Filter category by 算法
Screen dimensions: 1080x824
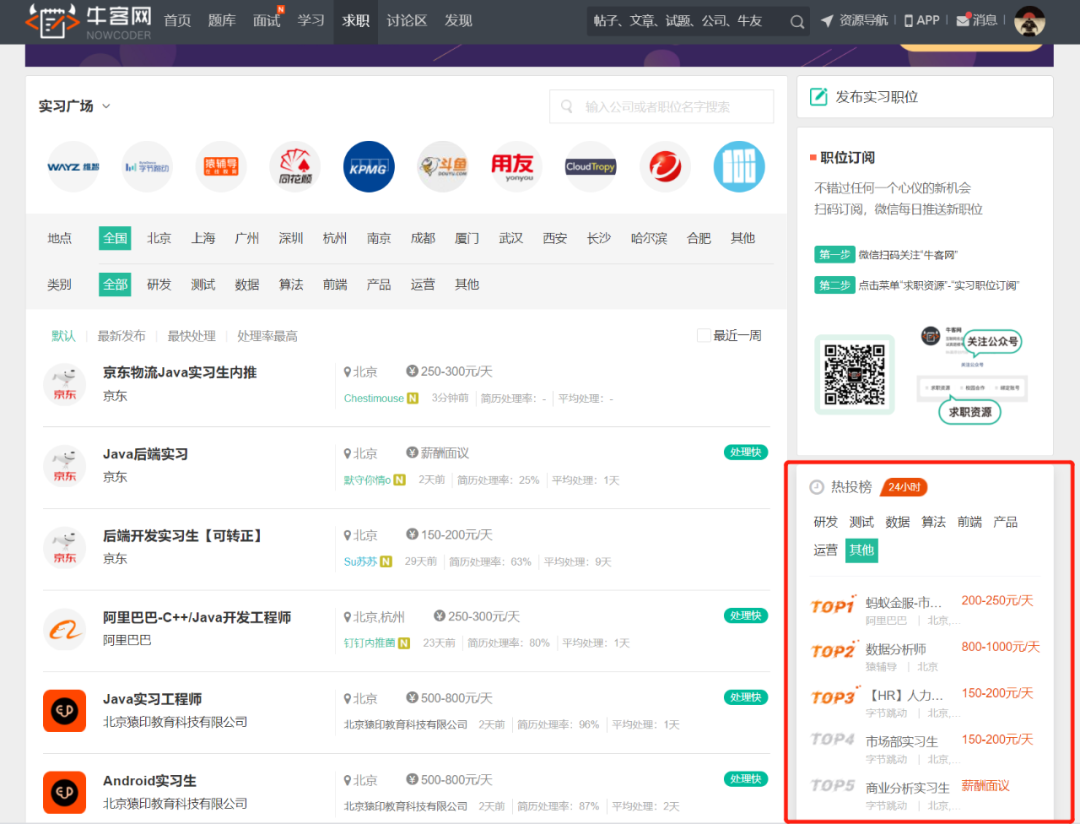[291, 285]
